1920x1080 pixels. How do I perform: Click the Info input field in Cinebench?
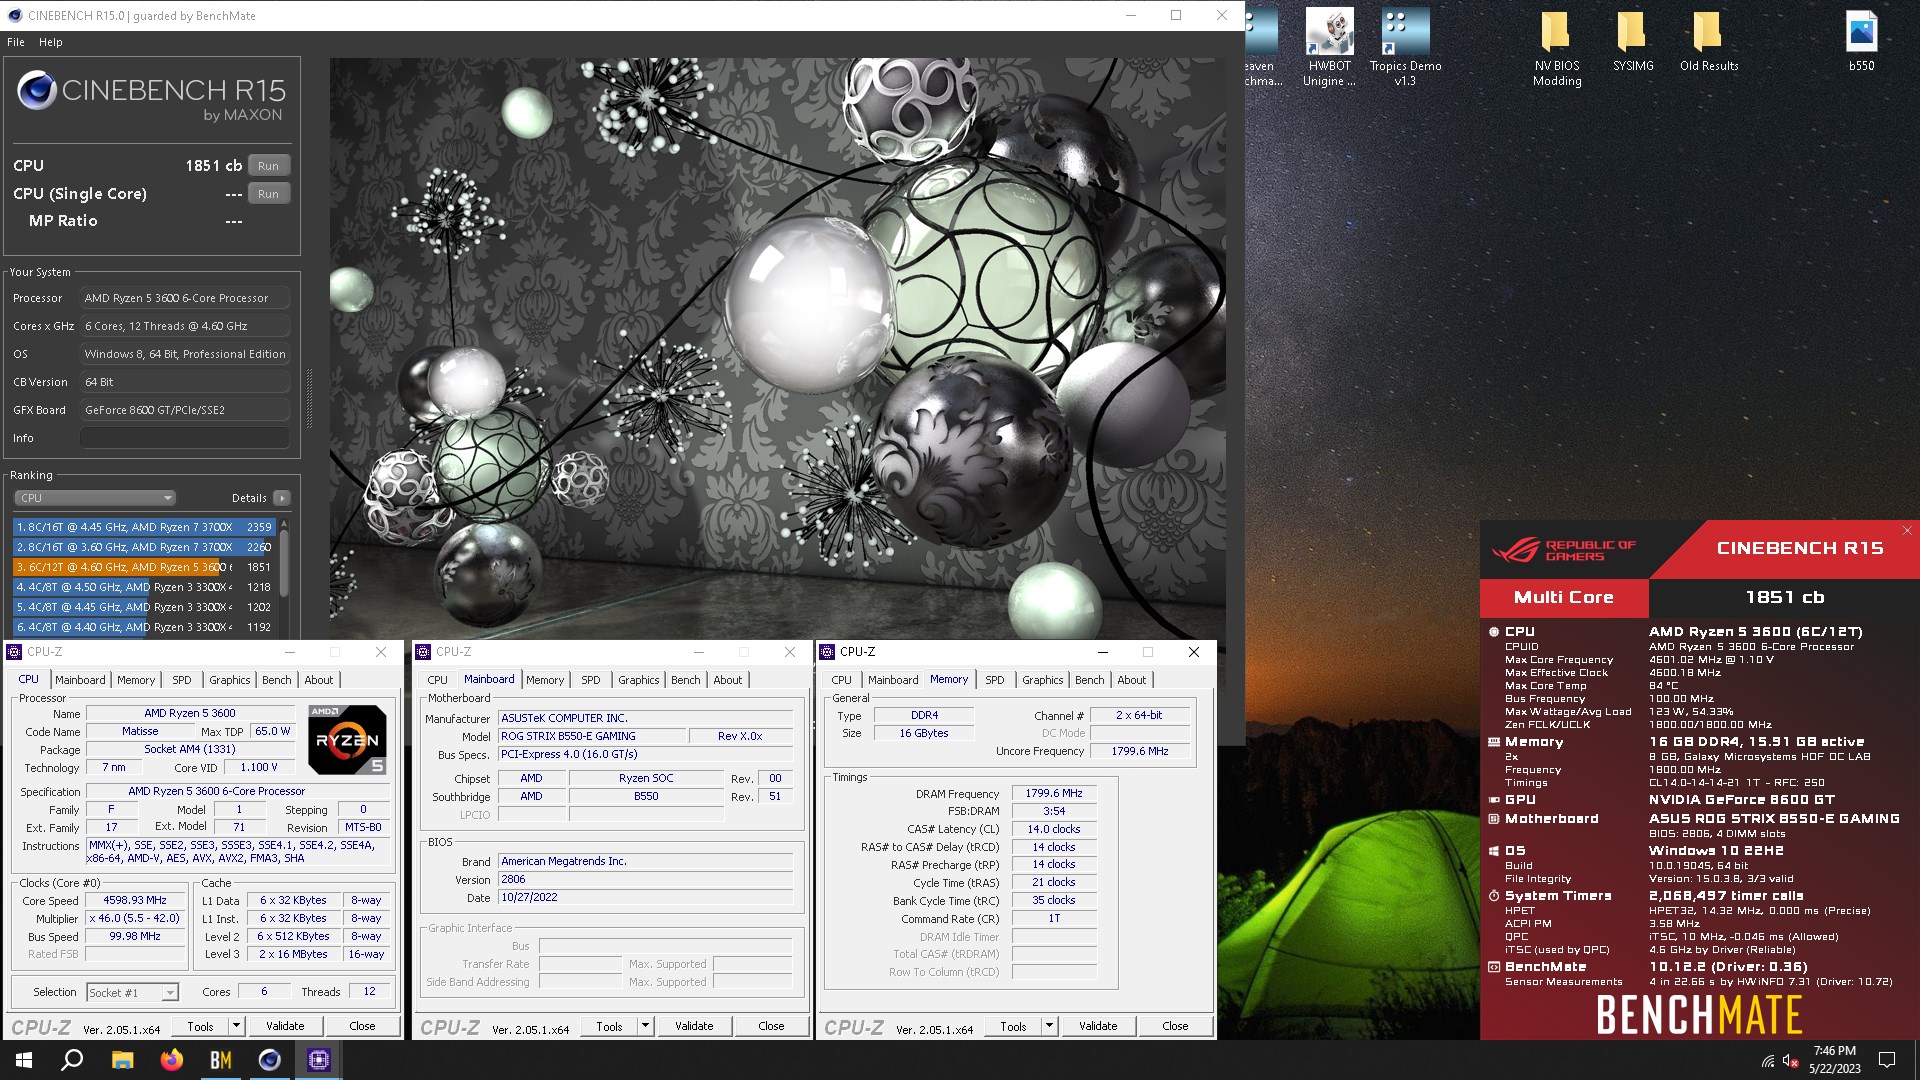click(185, 438)
